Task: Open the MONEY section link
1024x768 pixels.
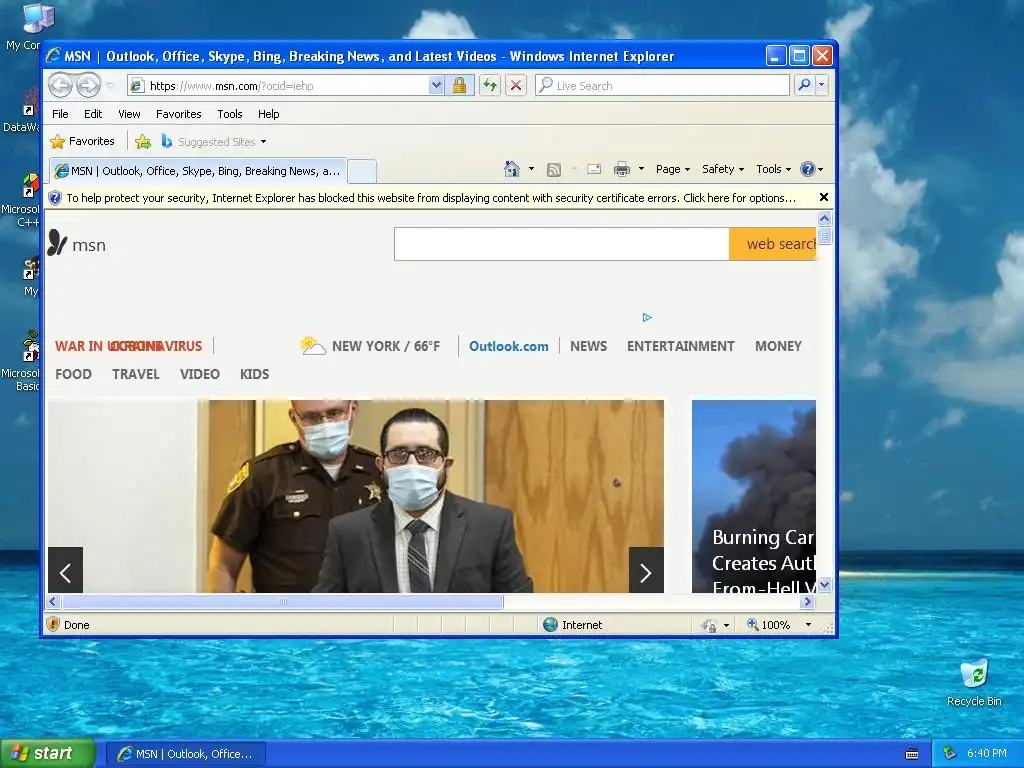Action: tap(778, 346)
